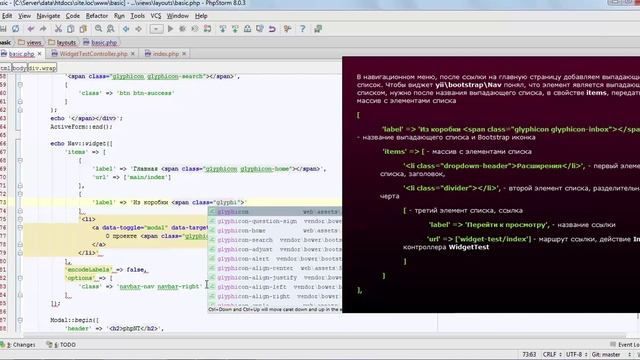
Task: Choose glyphicon-align-justify from the completion list
Action: click(275, 278)
